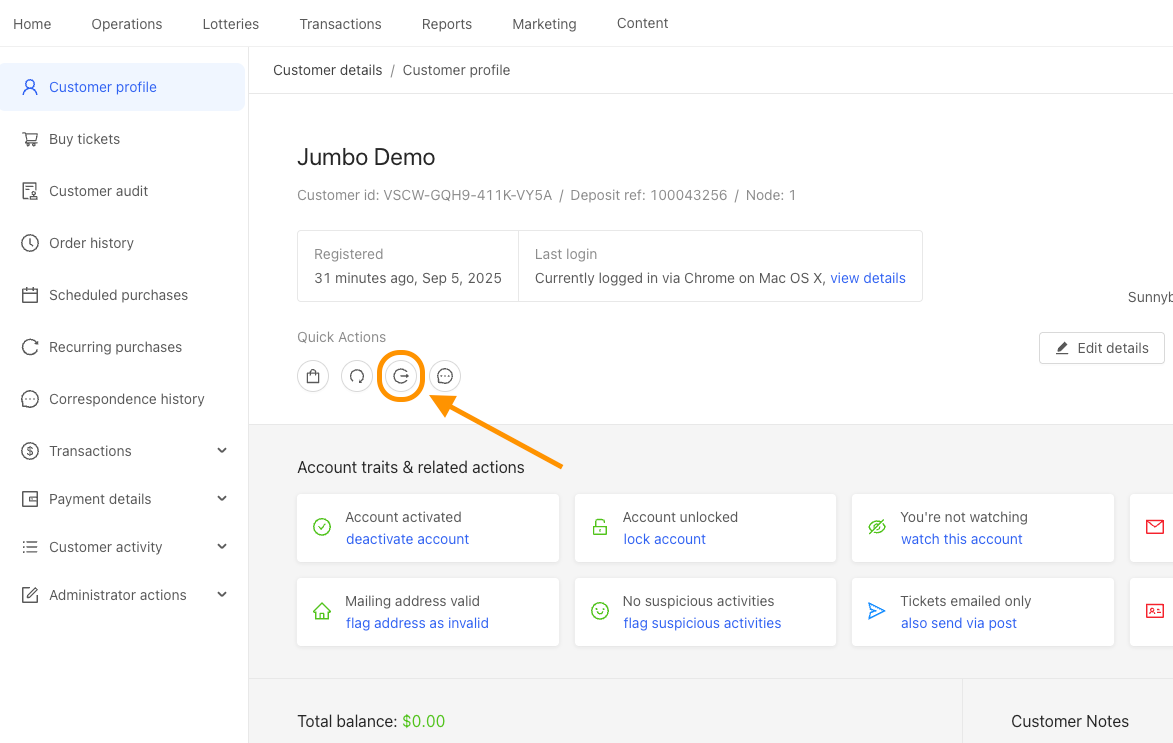Open Buy tickets from the sidebar
The width and height of the screenshot is (1173, 743).
point(84,139)
